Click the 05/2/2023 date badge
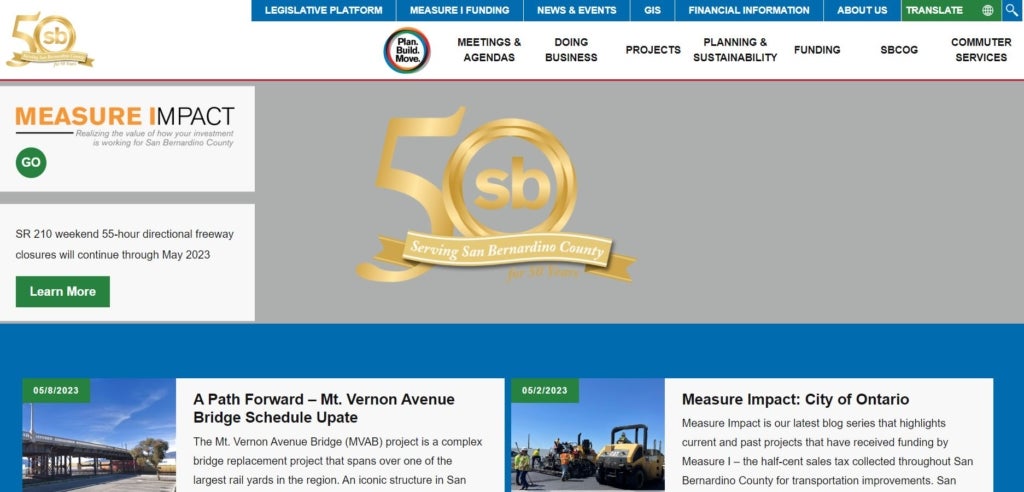1024x492 pixels. pos(545,391)
